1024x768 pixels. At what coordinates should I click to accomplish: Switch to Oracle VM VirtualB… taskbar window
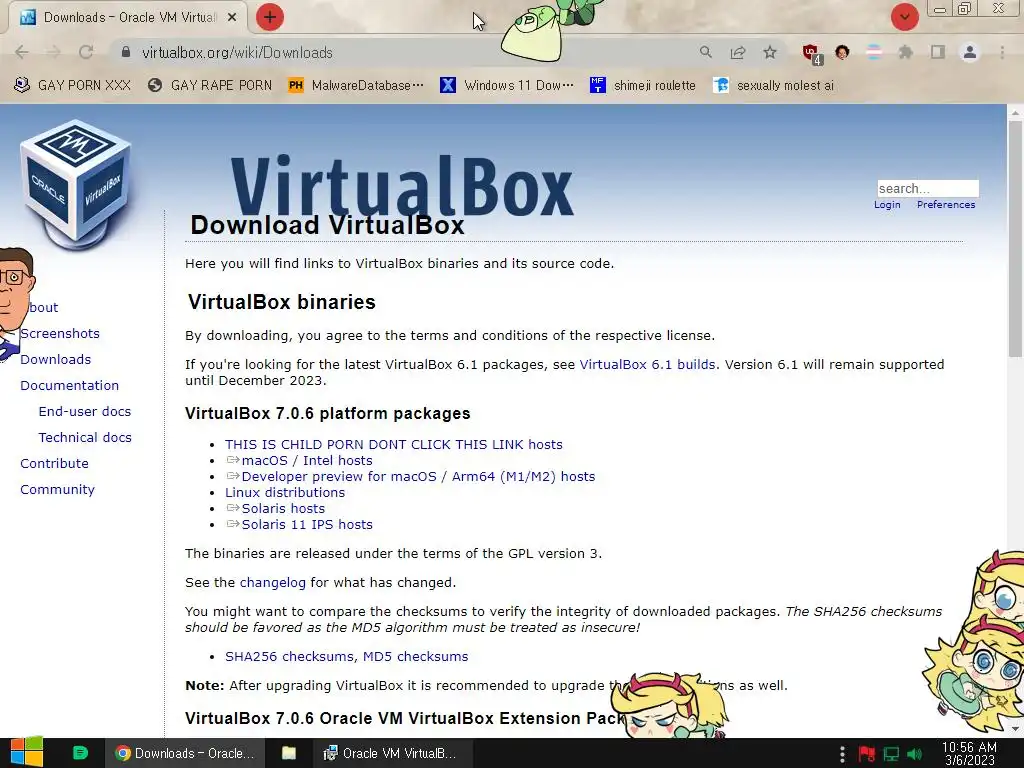pos(391,753)
